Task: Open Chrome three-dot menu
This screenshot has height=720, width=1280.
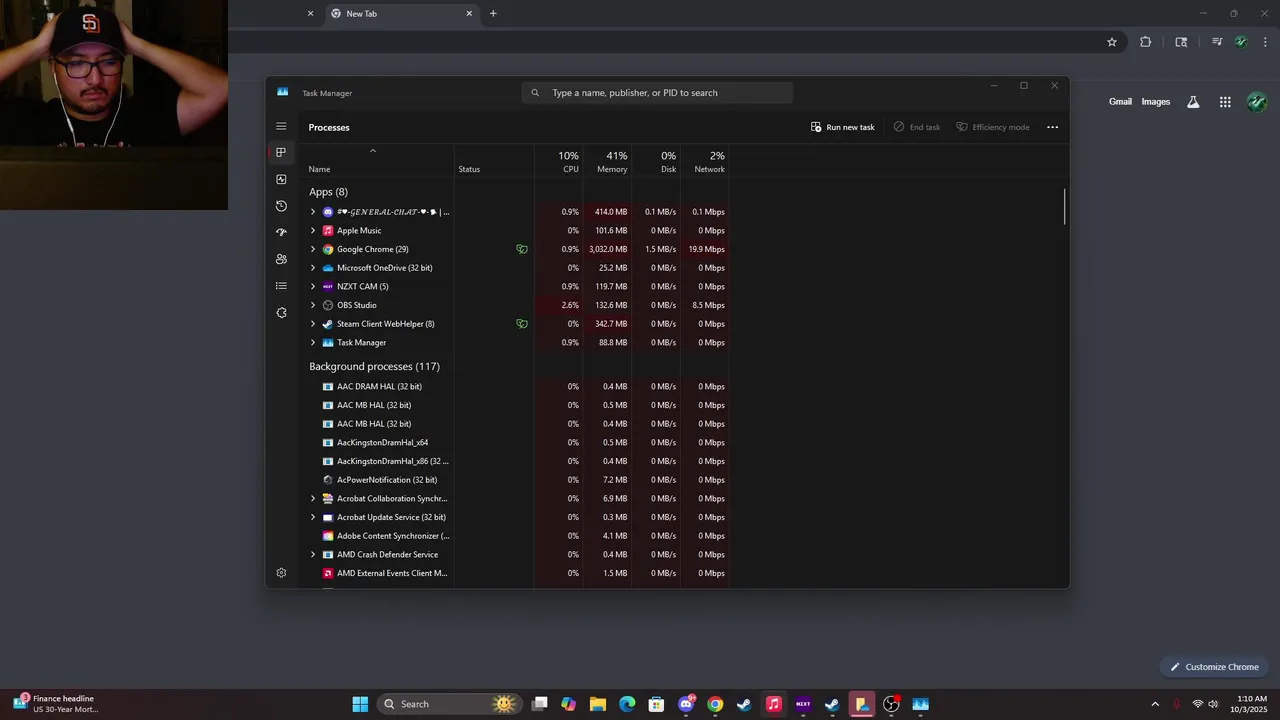Action: click(x=1266, y=42)
